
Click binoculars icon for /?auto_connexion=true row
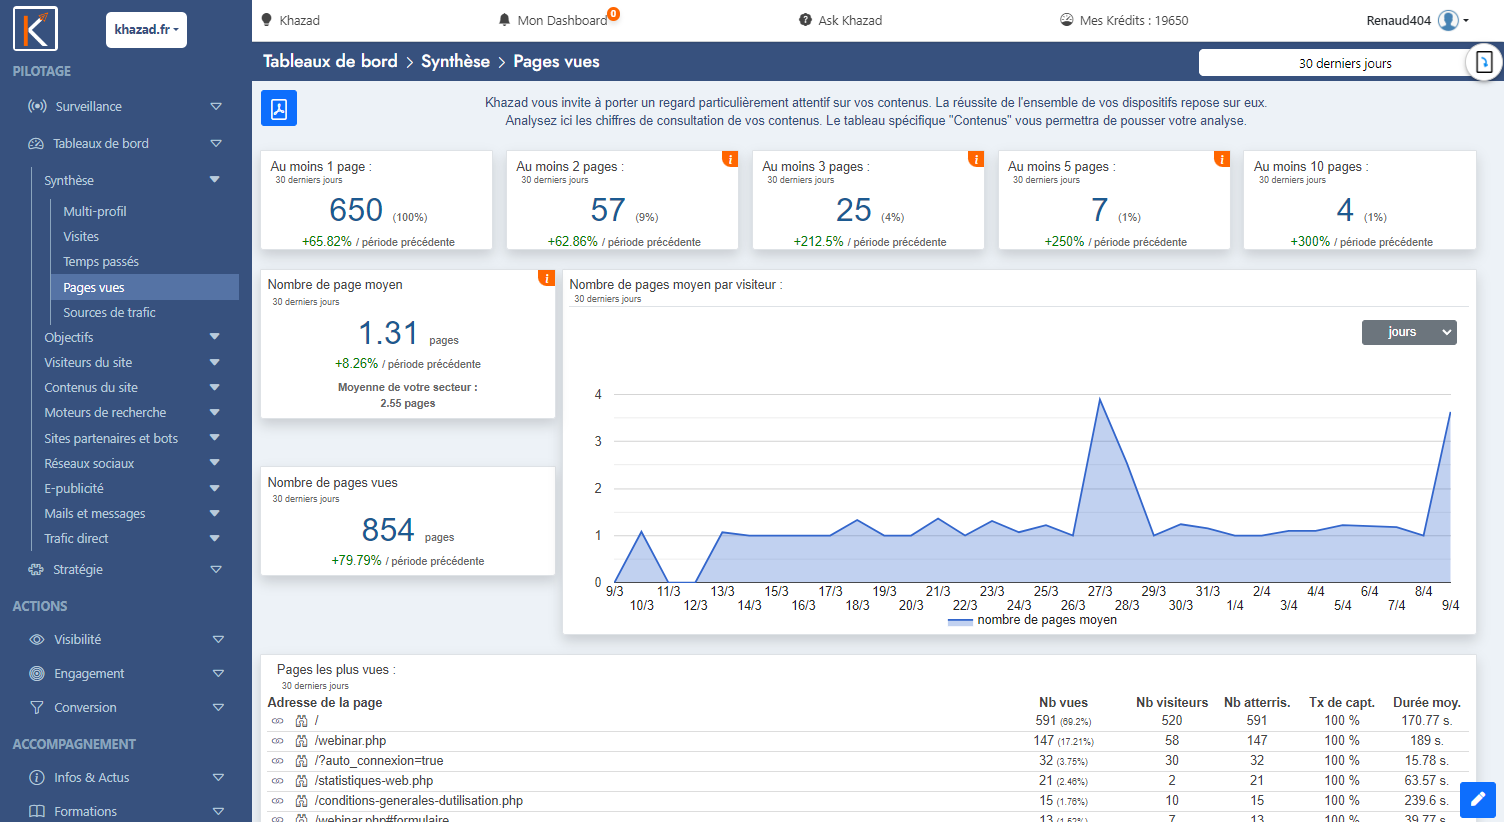(301, 761)
